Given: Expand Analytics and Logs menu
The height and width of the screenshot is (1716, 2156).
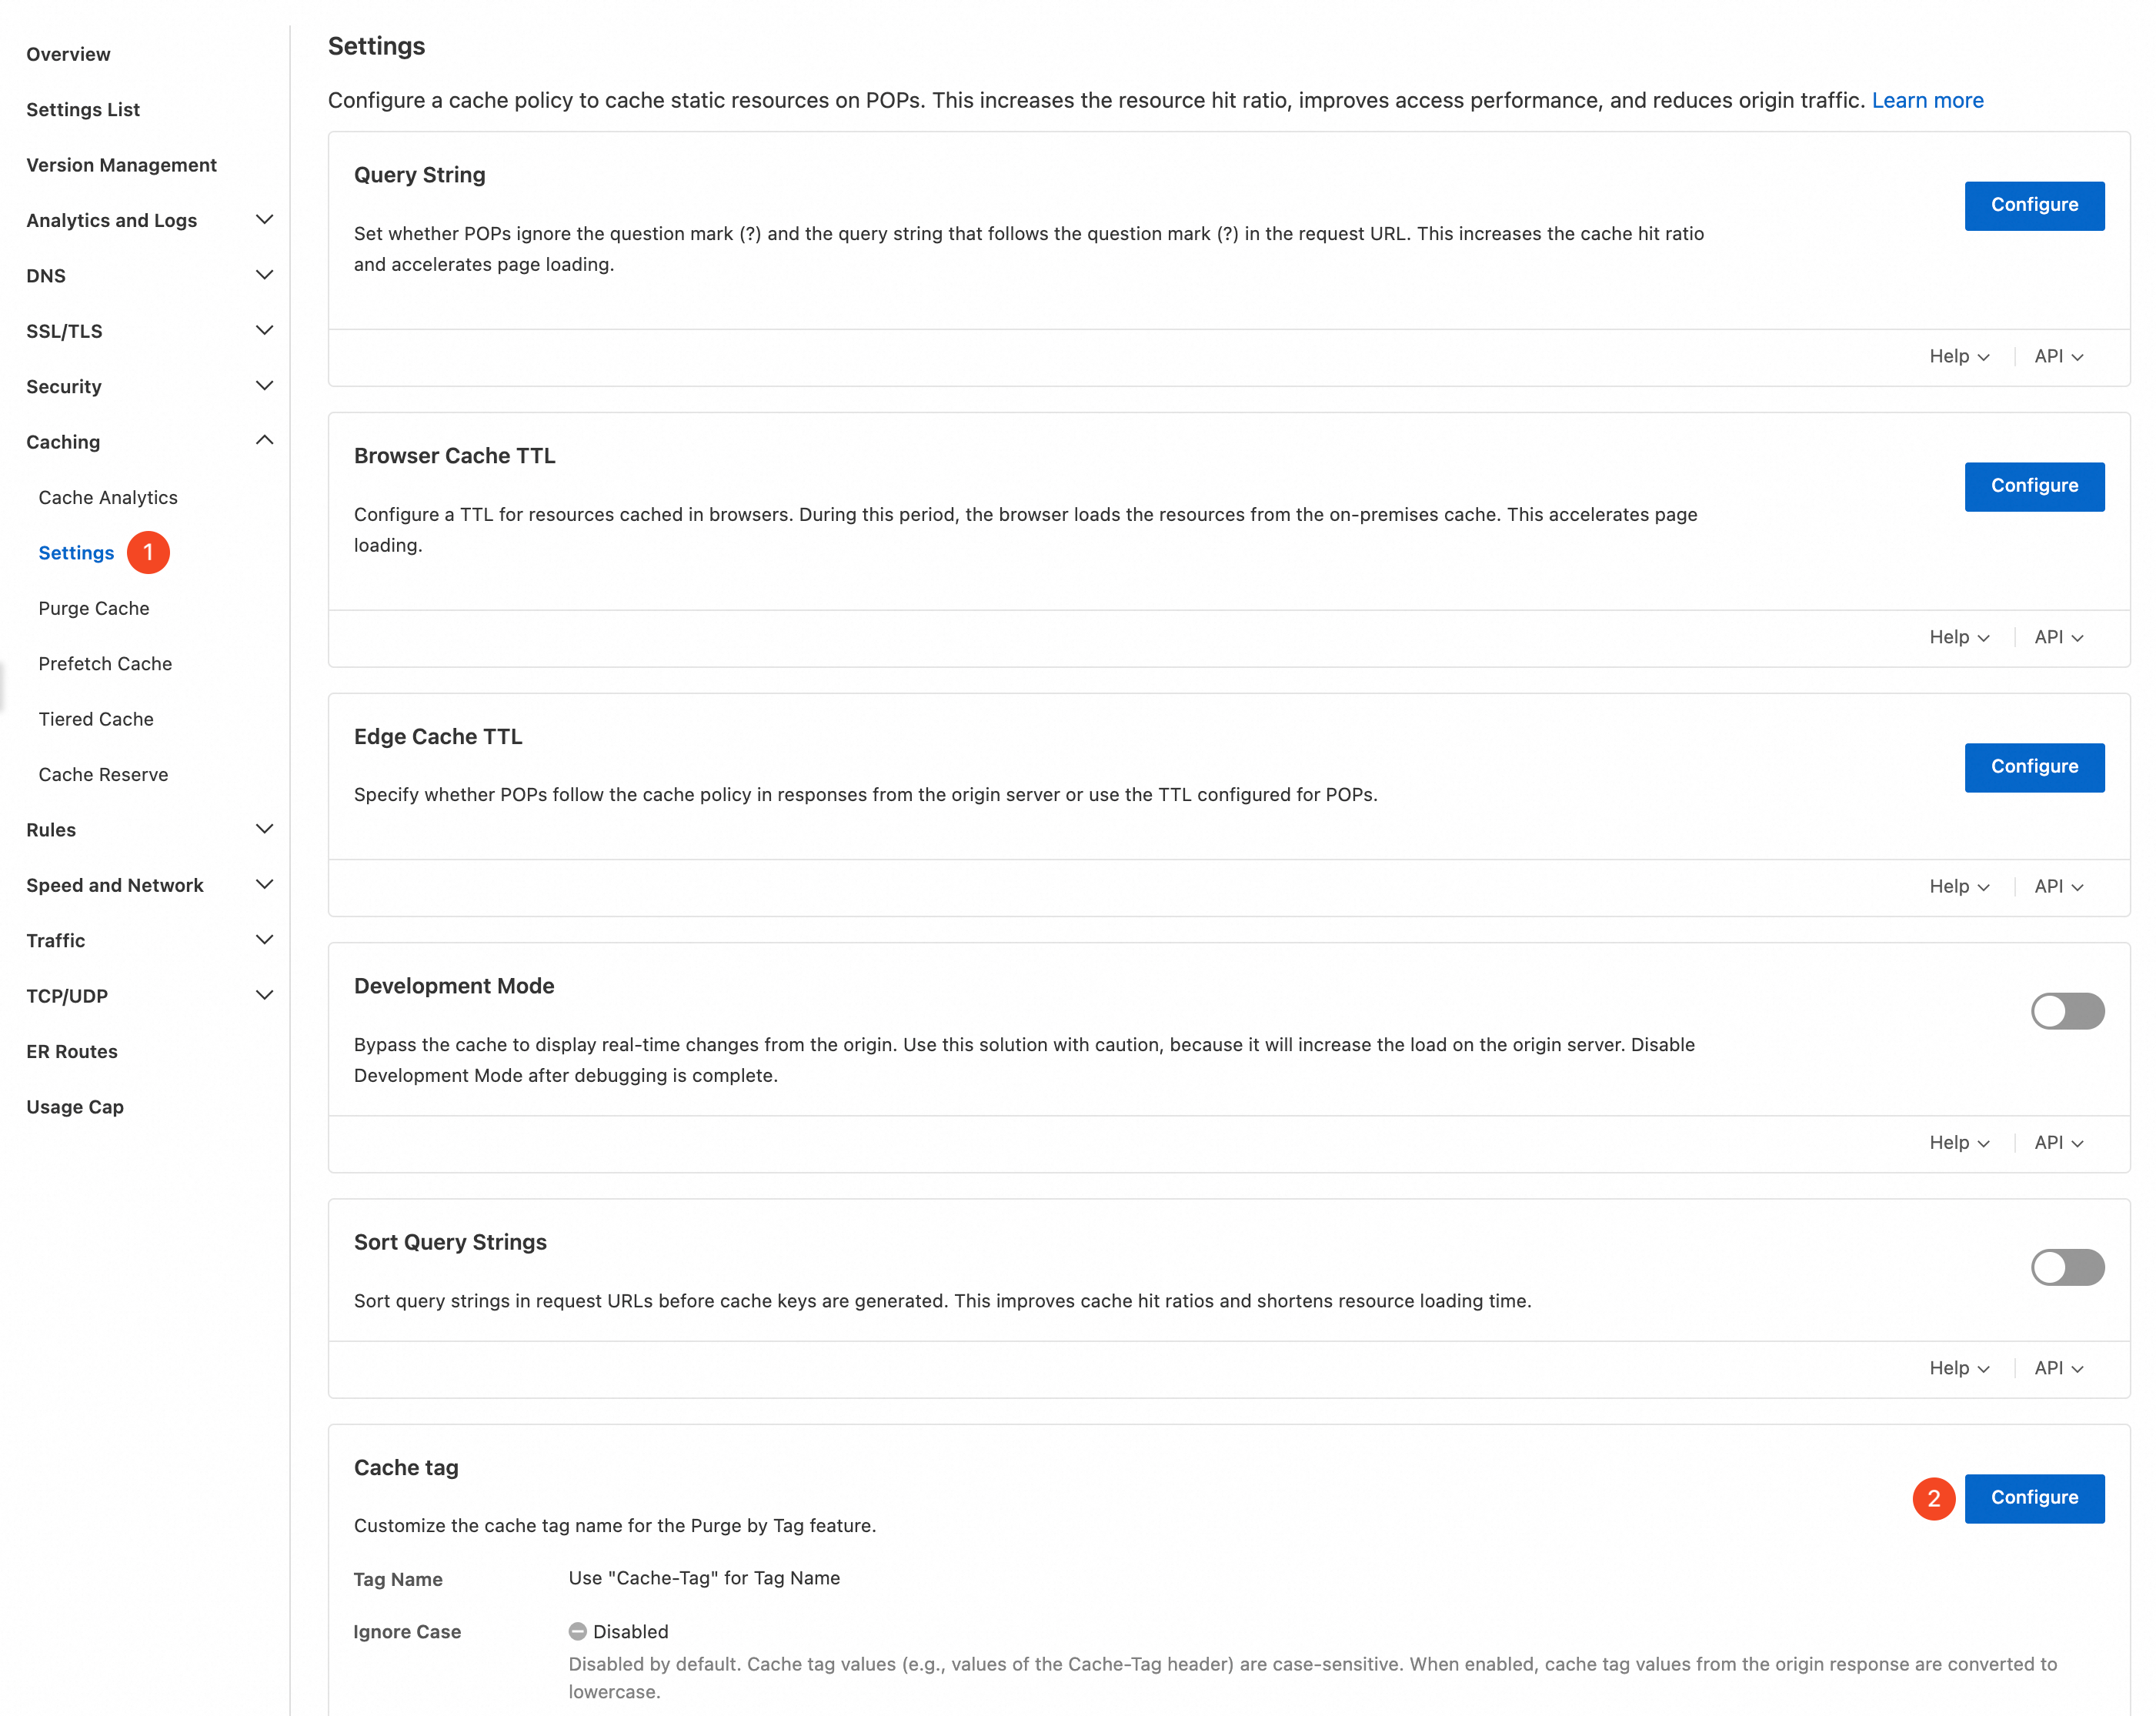Looking at the screenshot, I should coord(264,220).
